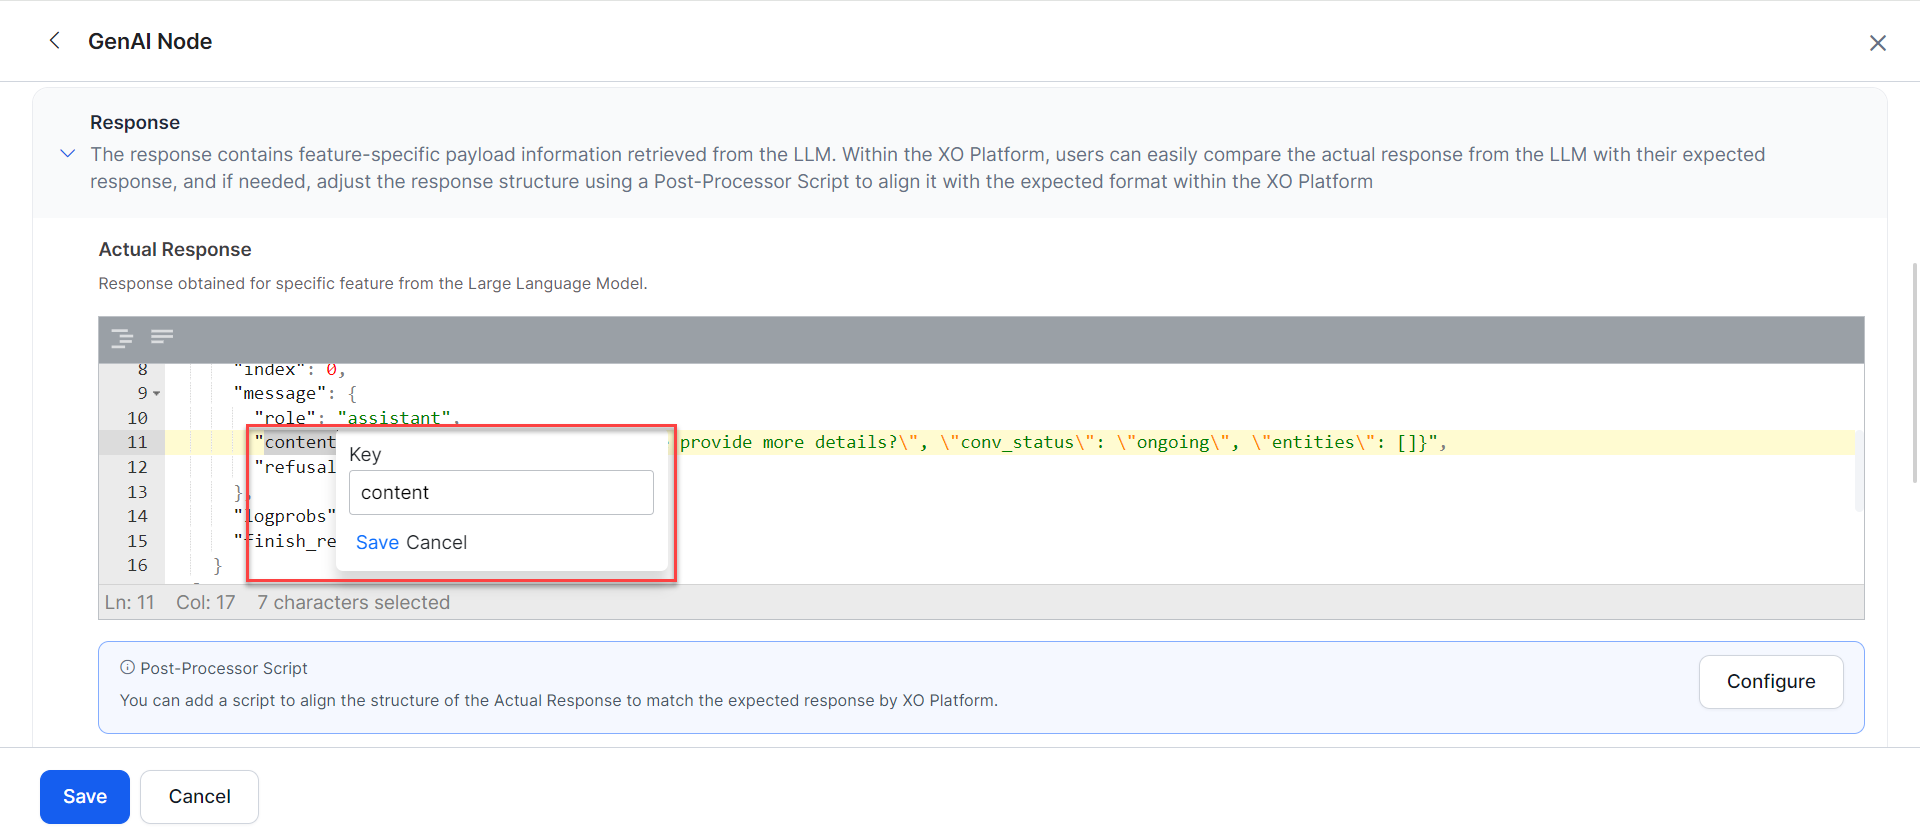
Task: Fold the message block at line 9
Action: (x=157, y=394)
